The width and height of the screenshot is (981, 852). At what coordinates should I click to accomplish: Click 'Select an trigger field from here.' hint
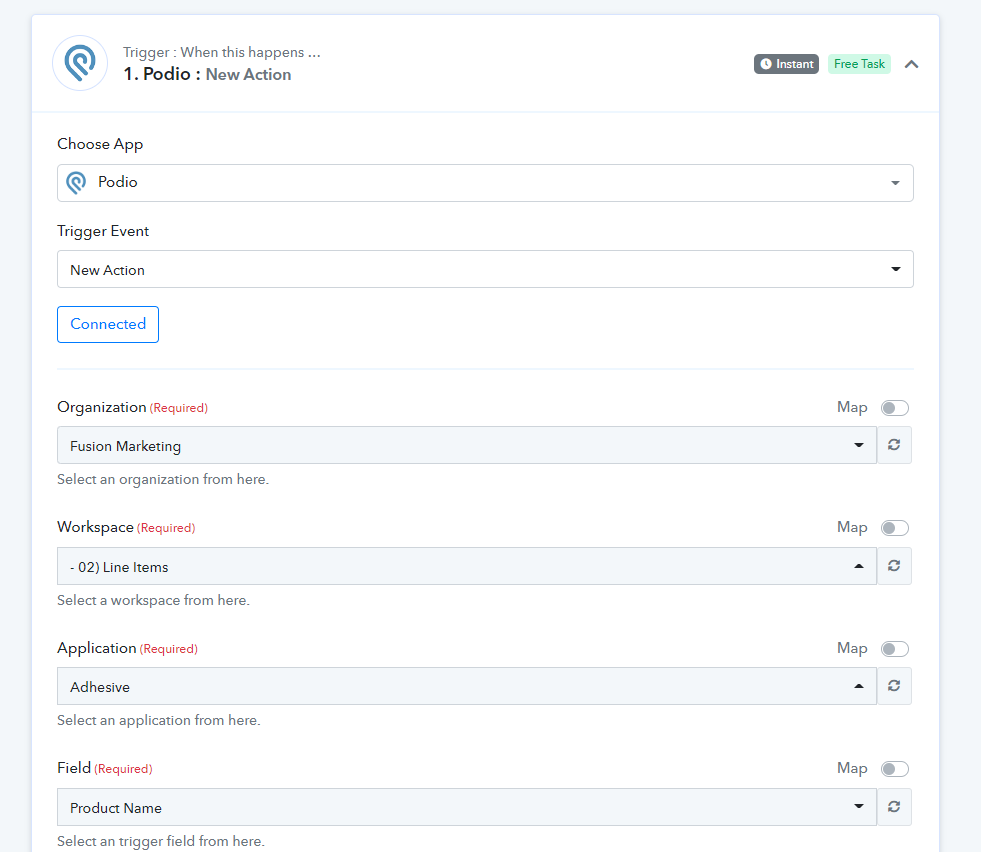[x=161, y=841]
